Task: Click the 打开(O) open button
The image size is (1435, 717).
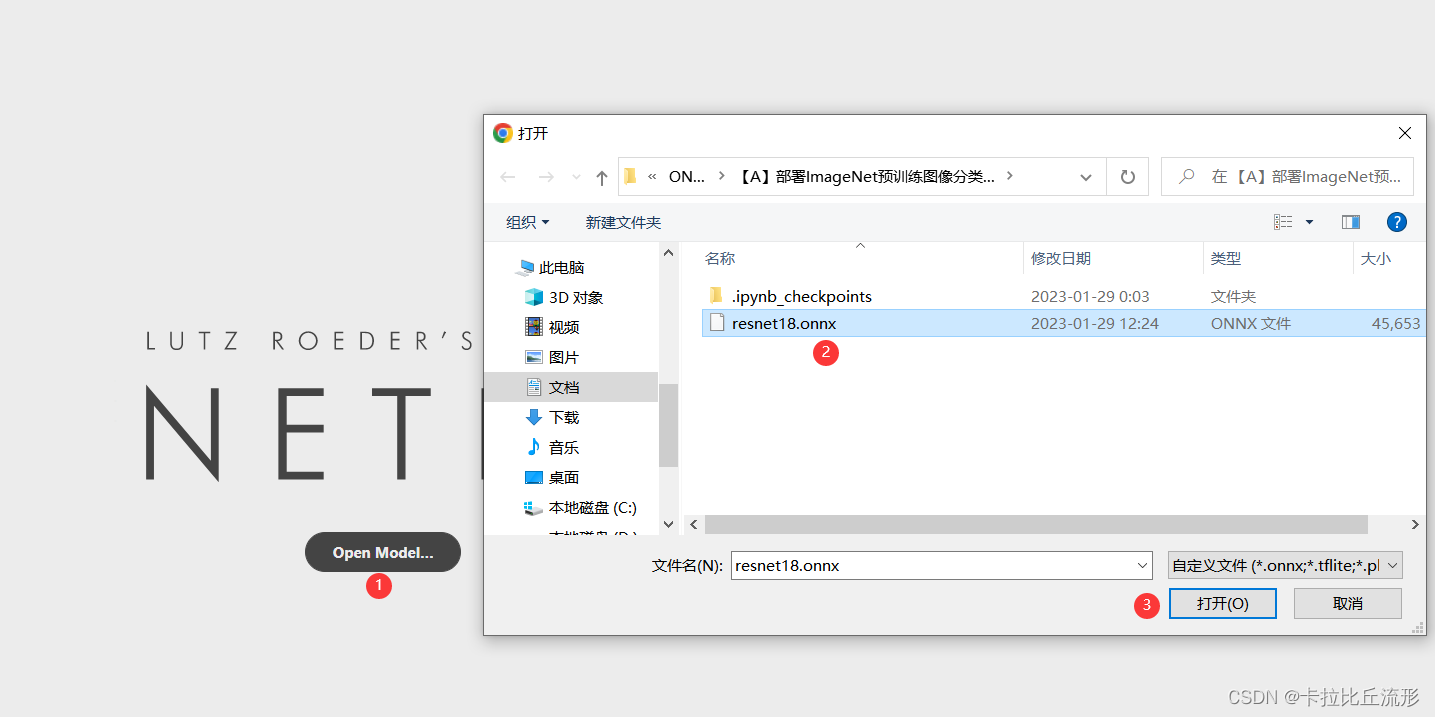Action: [1222, 603]
